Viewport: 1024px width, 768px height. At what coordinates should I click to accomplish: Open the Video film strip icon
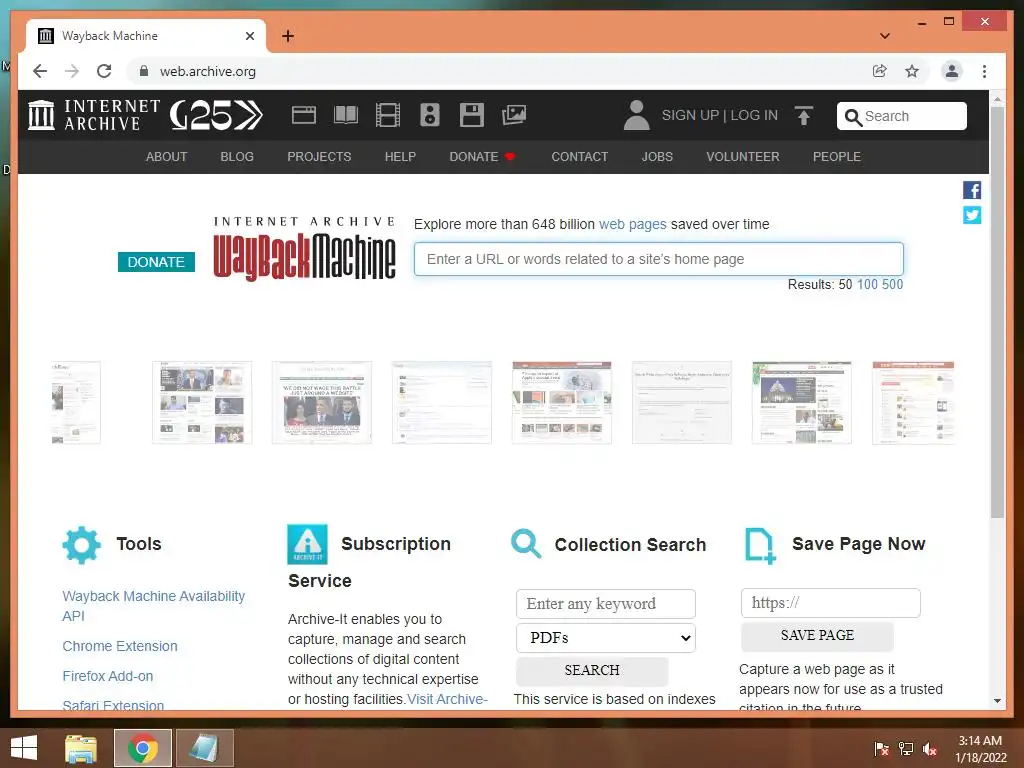click(x=388, y=115)
